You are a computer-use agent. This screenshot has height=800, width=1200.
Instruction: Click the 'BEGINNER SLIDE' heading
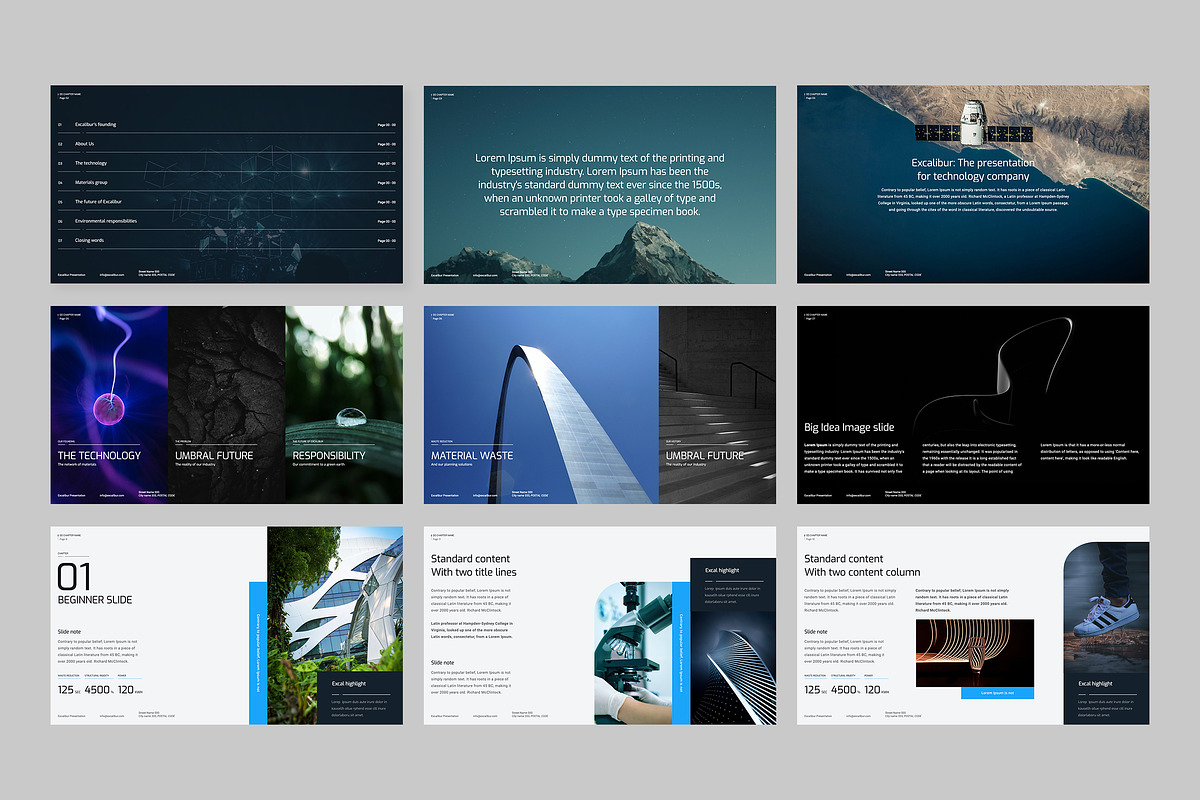pos(95,600)
